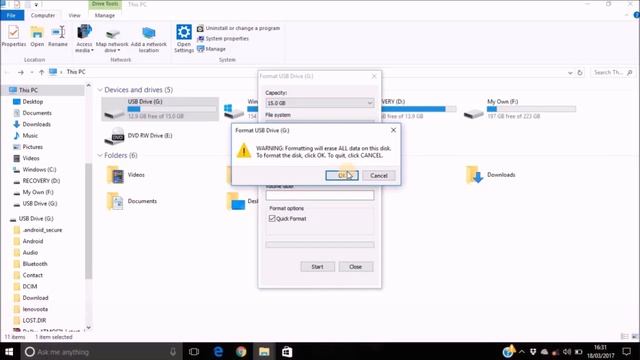Click Uninstall or change a program
This screenshot has height=360, width=640.
(x=238, y=28)
